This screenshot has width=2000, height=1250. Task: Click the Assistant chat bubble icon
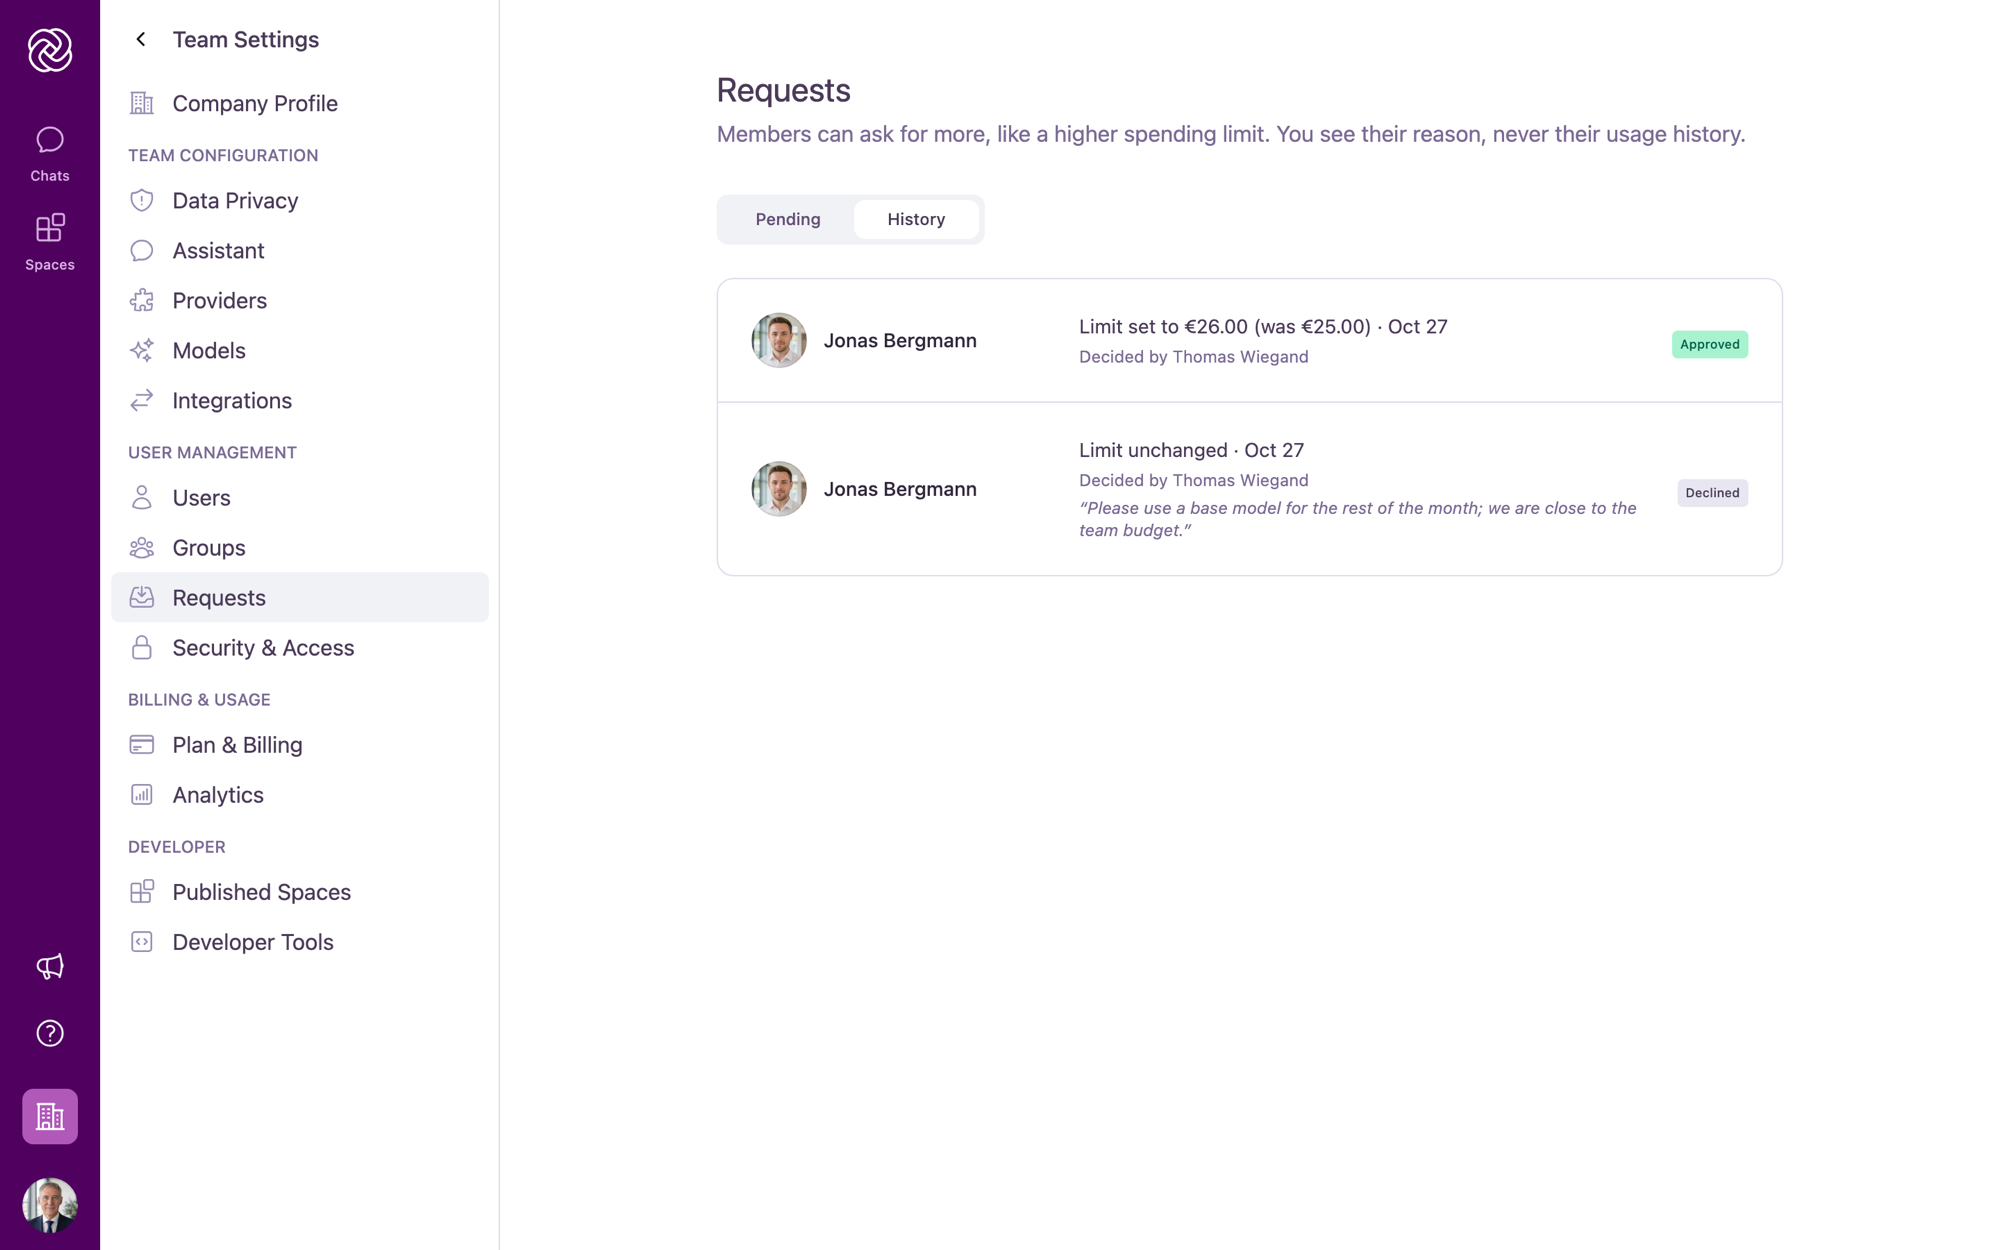(x=142, y=250)
